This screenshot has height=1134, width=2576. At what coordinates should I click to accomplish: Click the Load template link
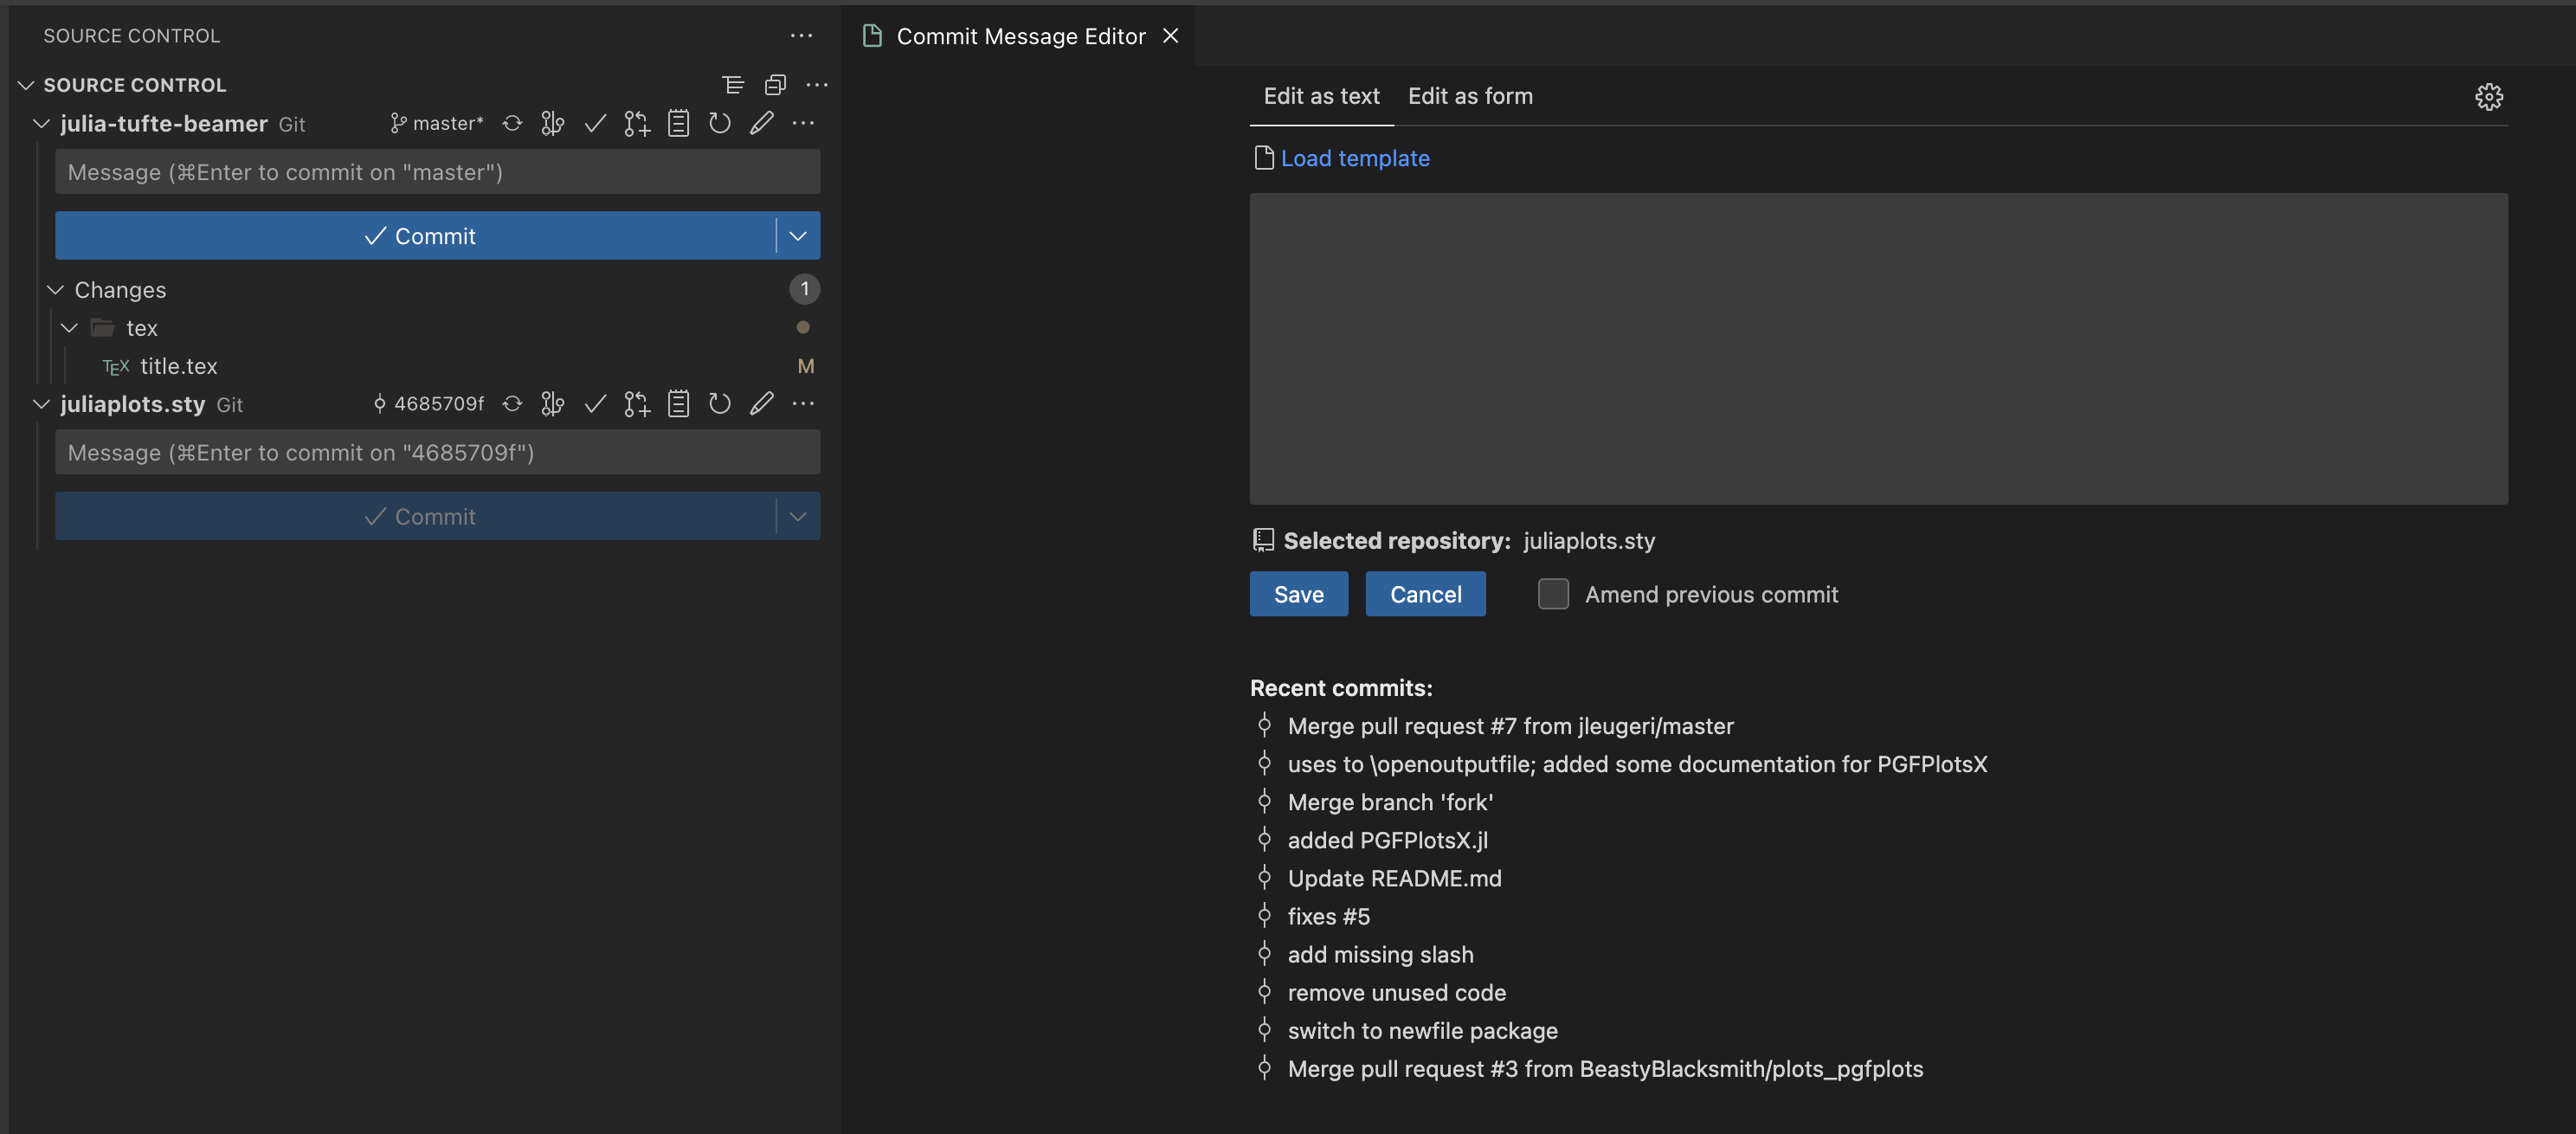1355,158
